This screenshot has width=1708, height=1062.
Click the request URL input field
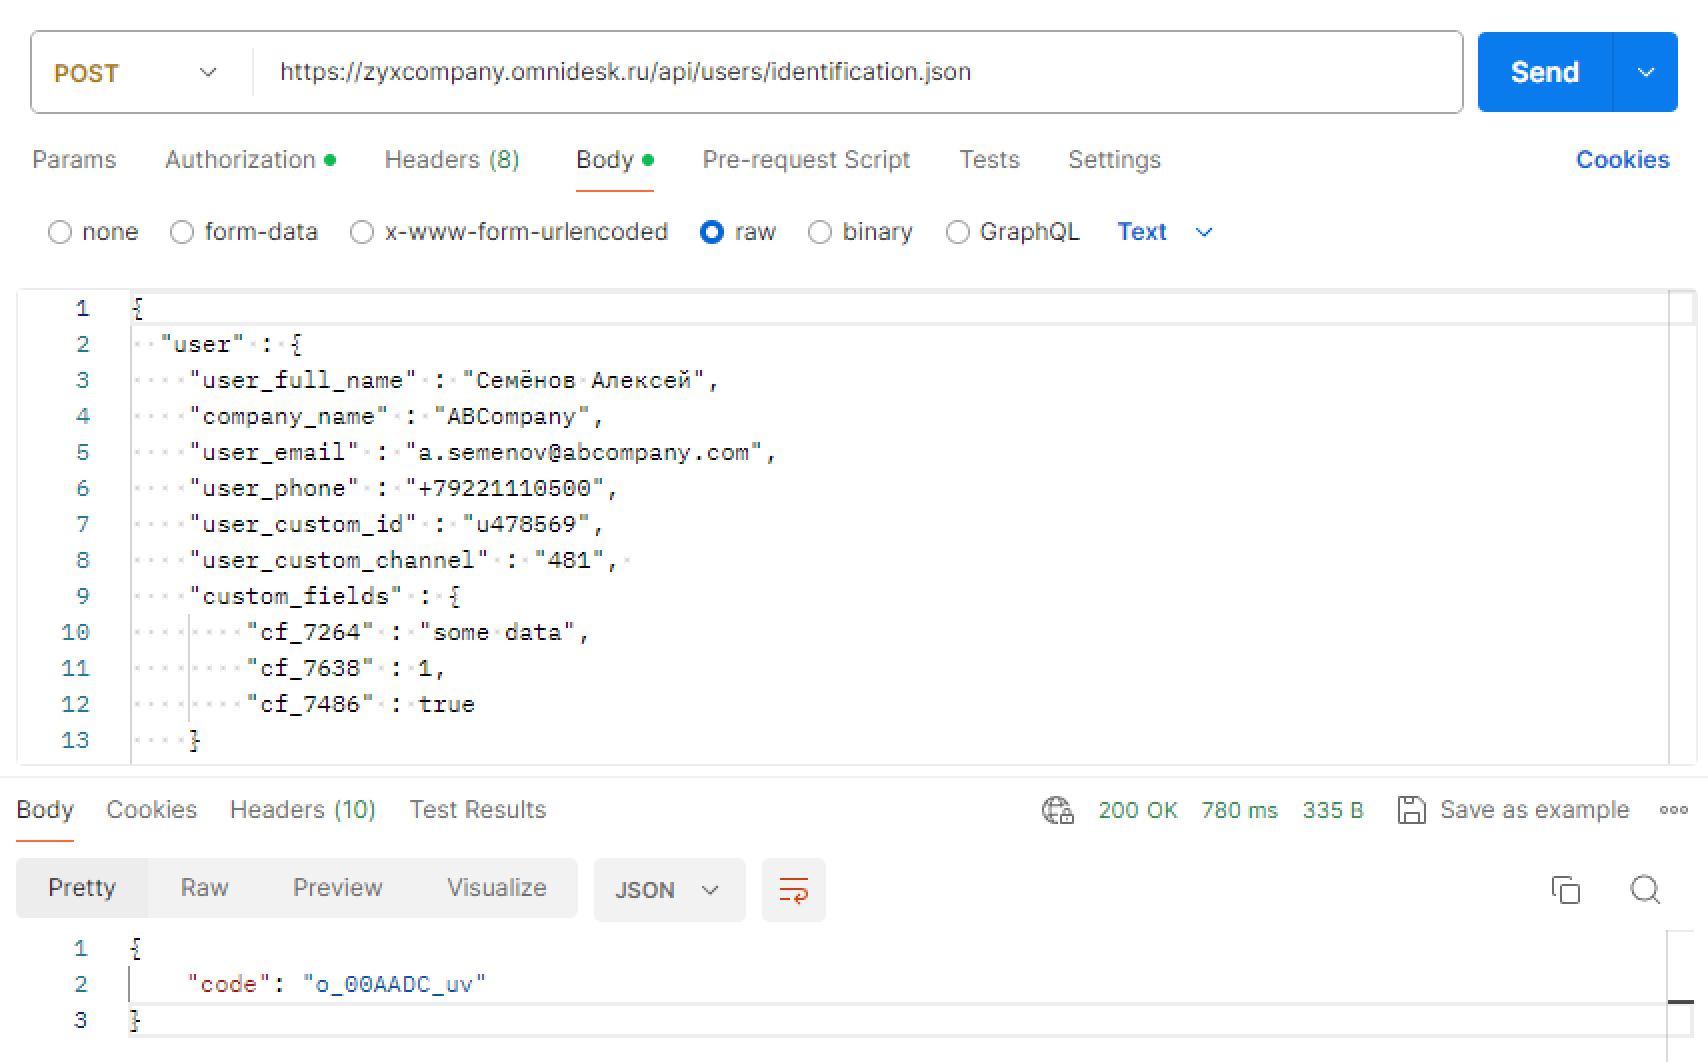pyautogui.click(x=858, y=72)
